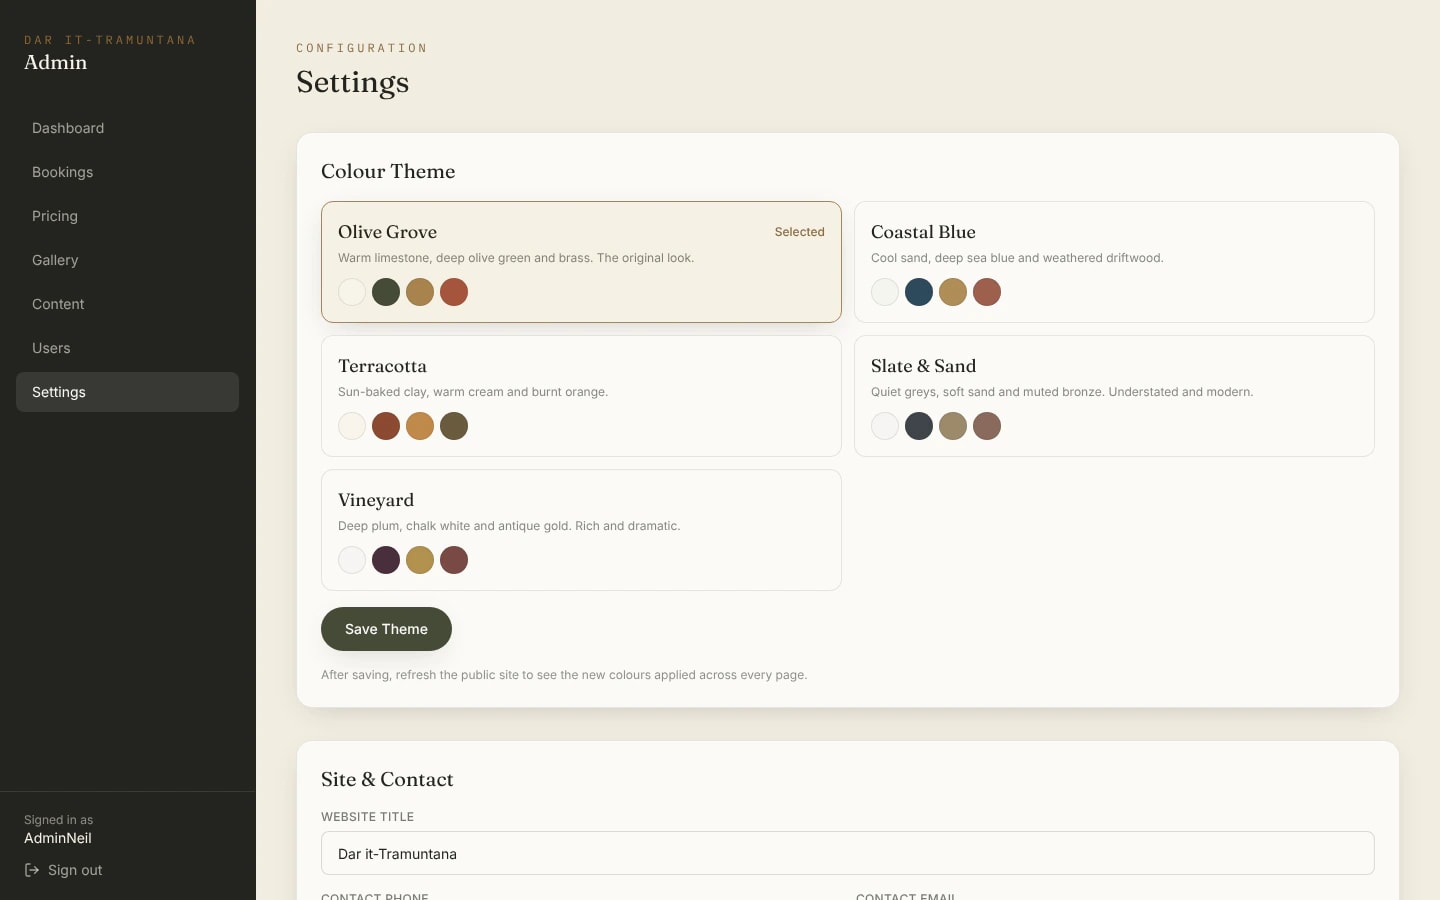
Task: Click Coastal Blue's deep sea blue swatch
Action: pos(919,292)
